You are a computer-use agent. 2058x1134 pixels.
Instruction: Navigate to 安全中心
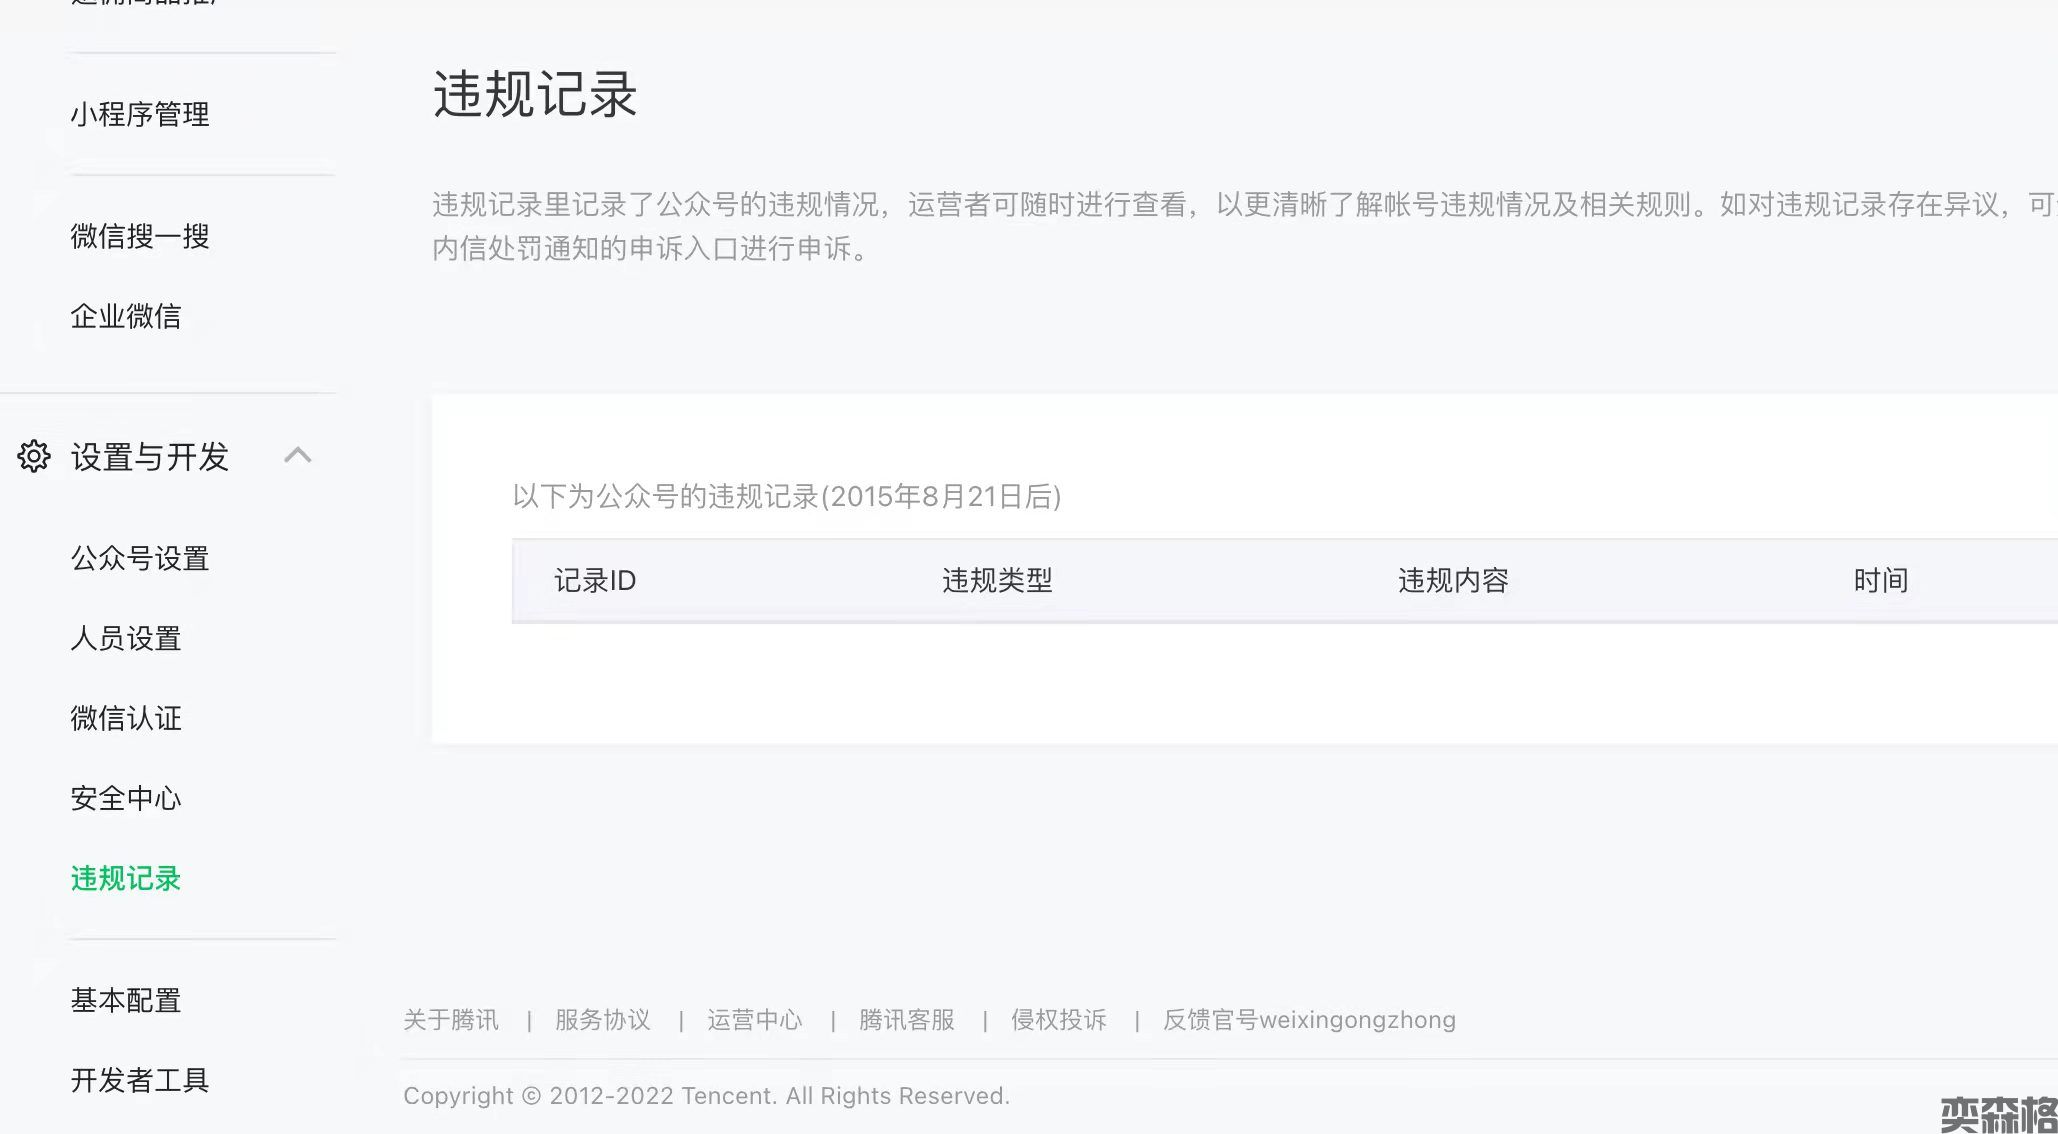[126, 798]
